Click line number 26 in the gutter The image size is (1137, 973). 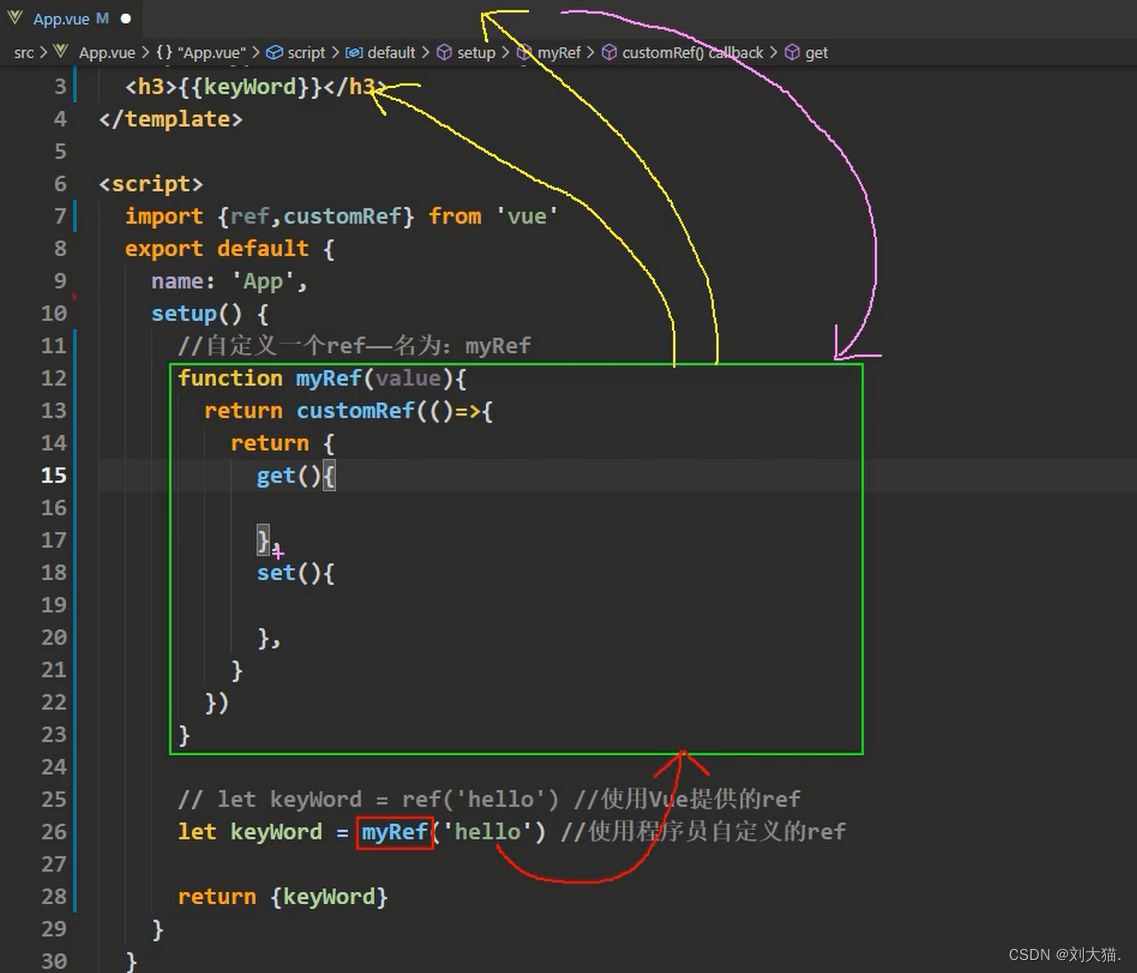pyautogui.click(x=54, y=832)
